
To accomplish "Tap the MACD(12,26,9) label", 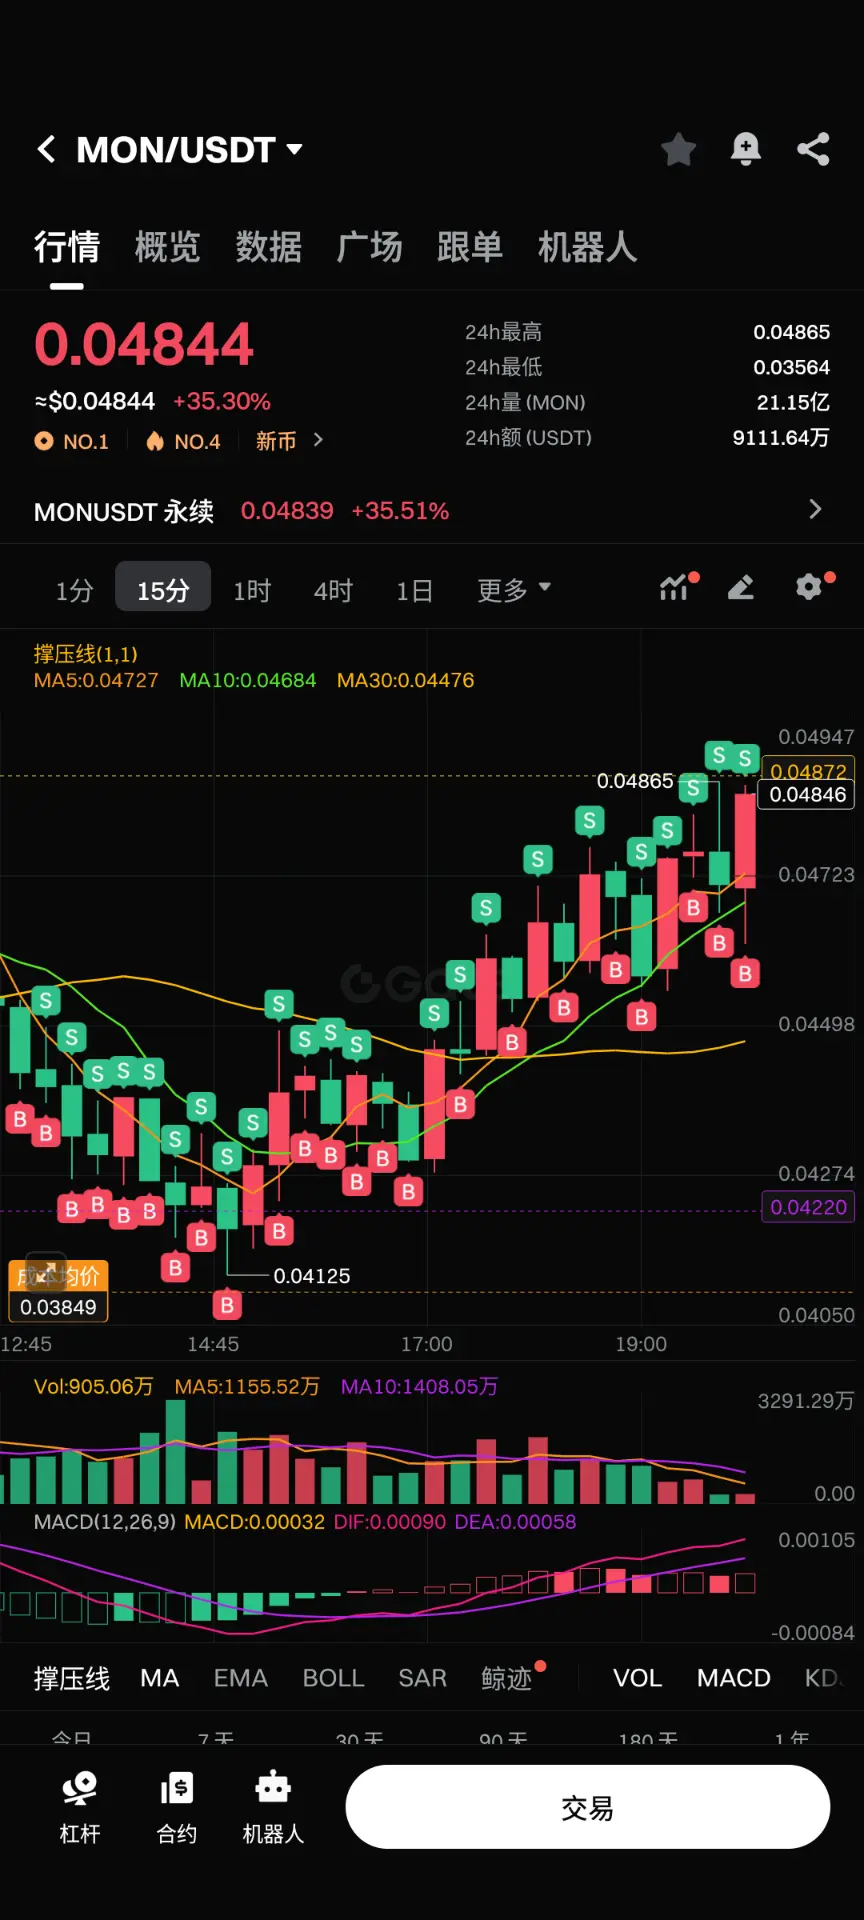I will click(105, 1522).
